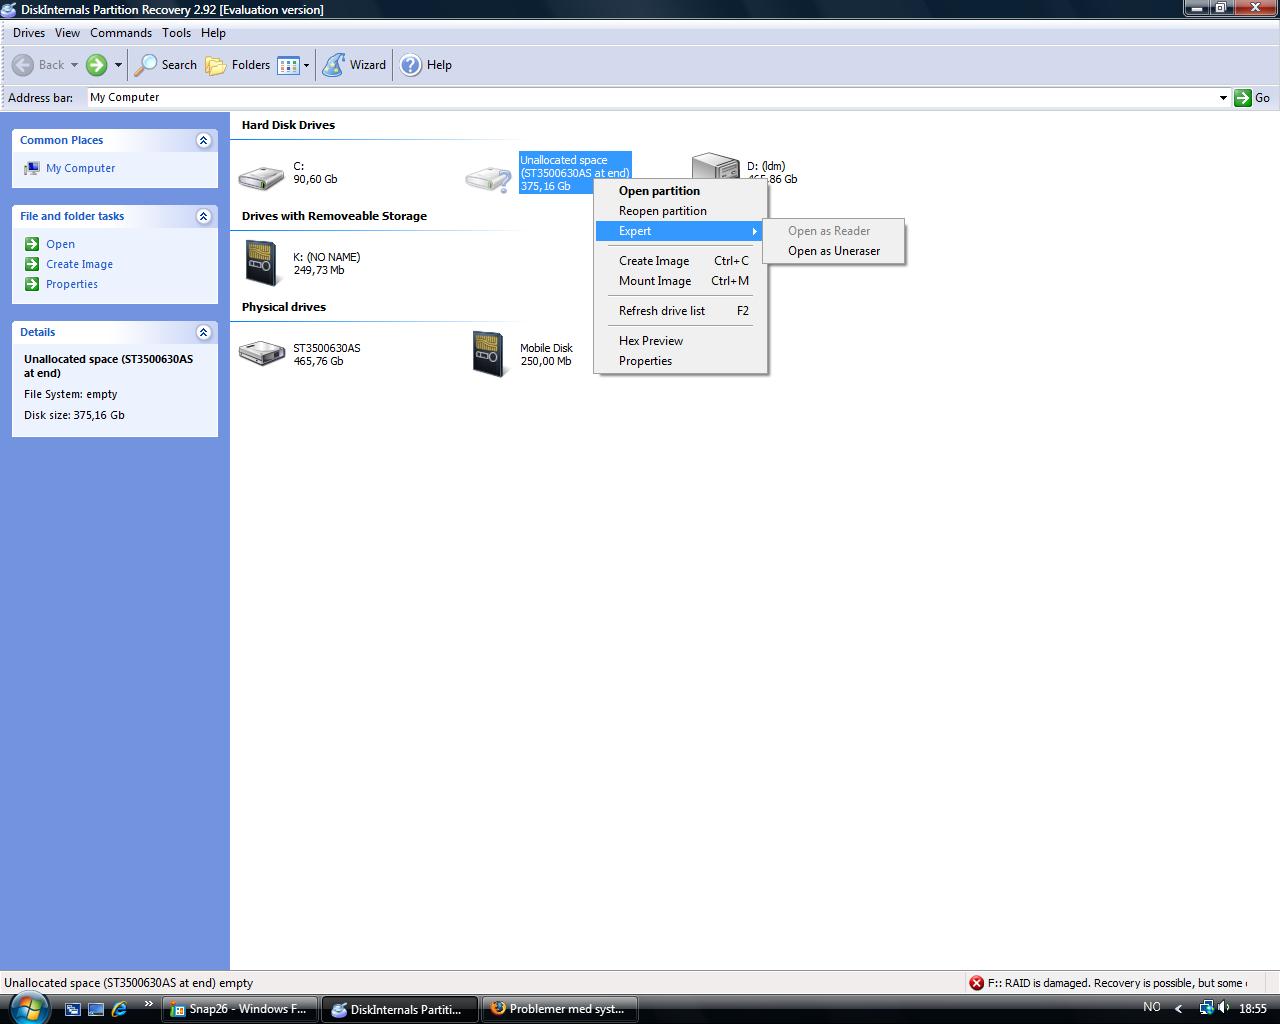The image size is (1280, 1024).
Task: Expand quick launch overflow chevron
Action: (149, 1004)
